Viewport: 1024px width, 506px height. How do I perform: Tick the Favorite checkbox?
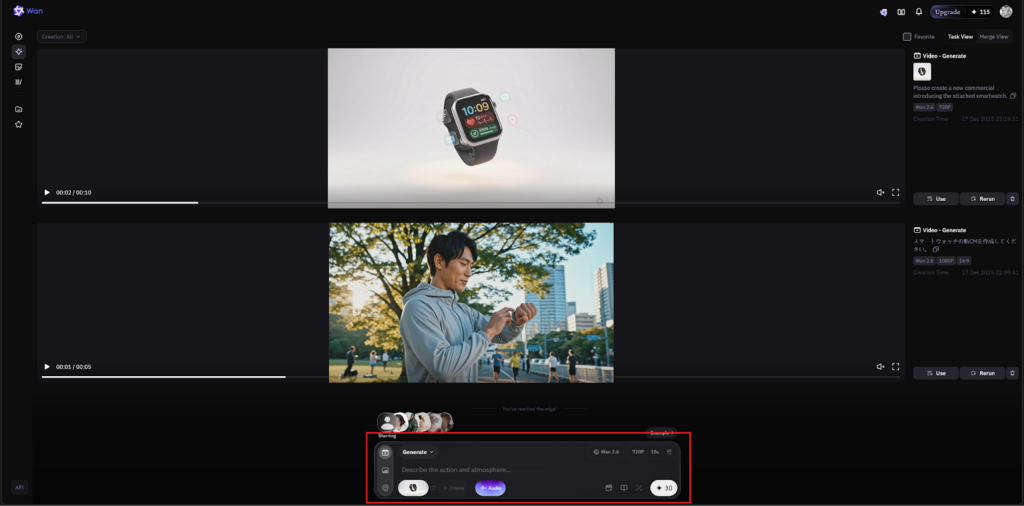click(x=907, y=37)
